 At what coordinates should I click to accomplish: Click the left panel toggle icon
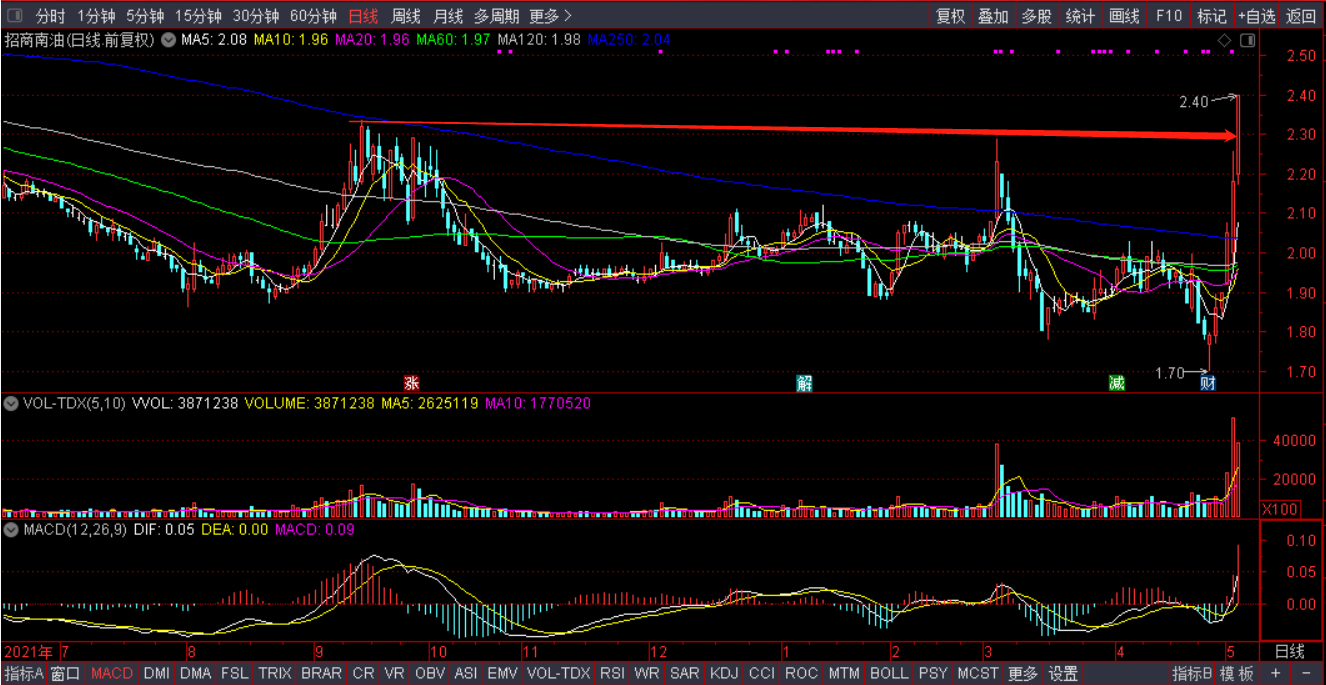pos(14,16)
